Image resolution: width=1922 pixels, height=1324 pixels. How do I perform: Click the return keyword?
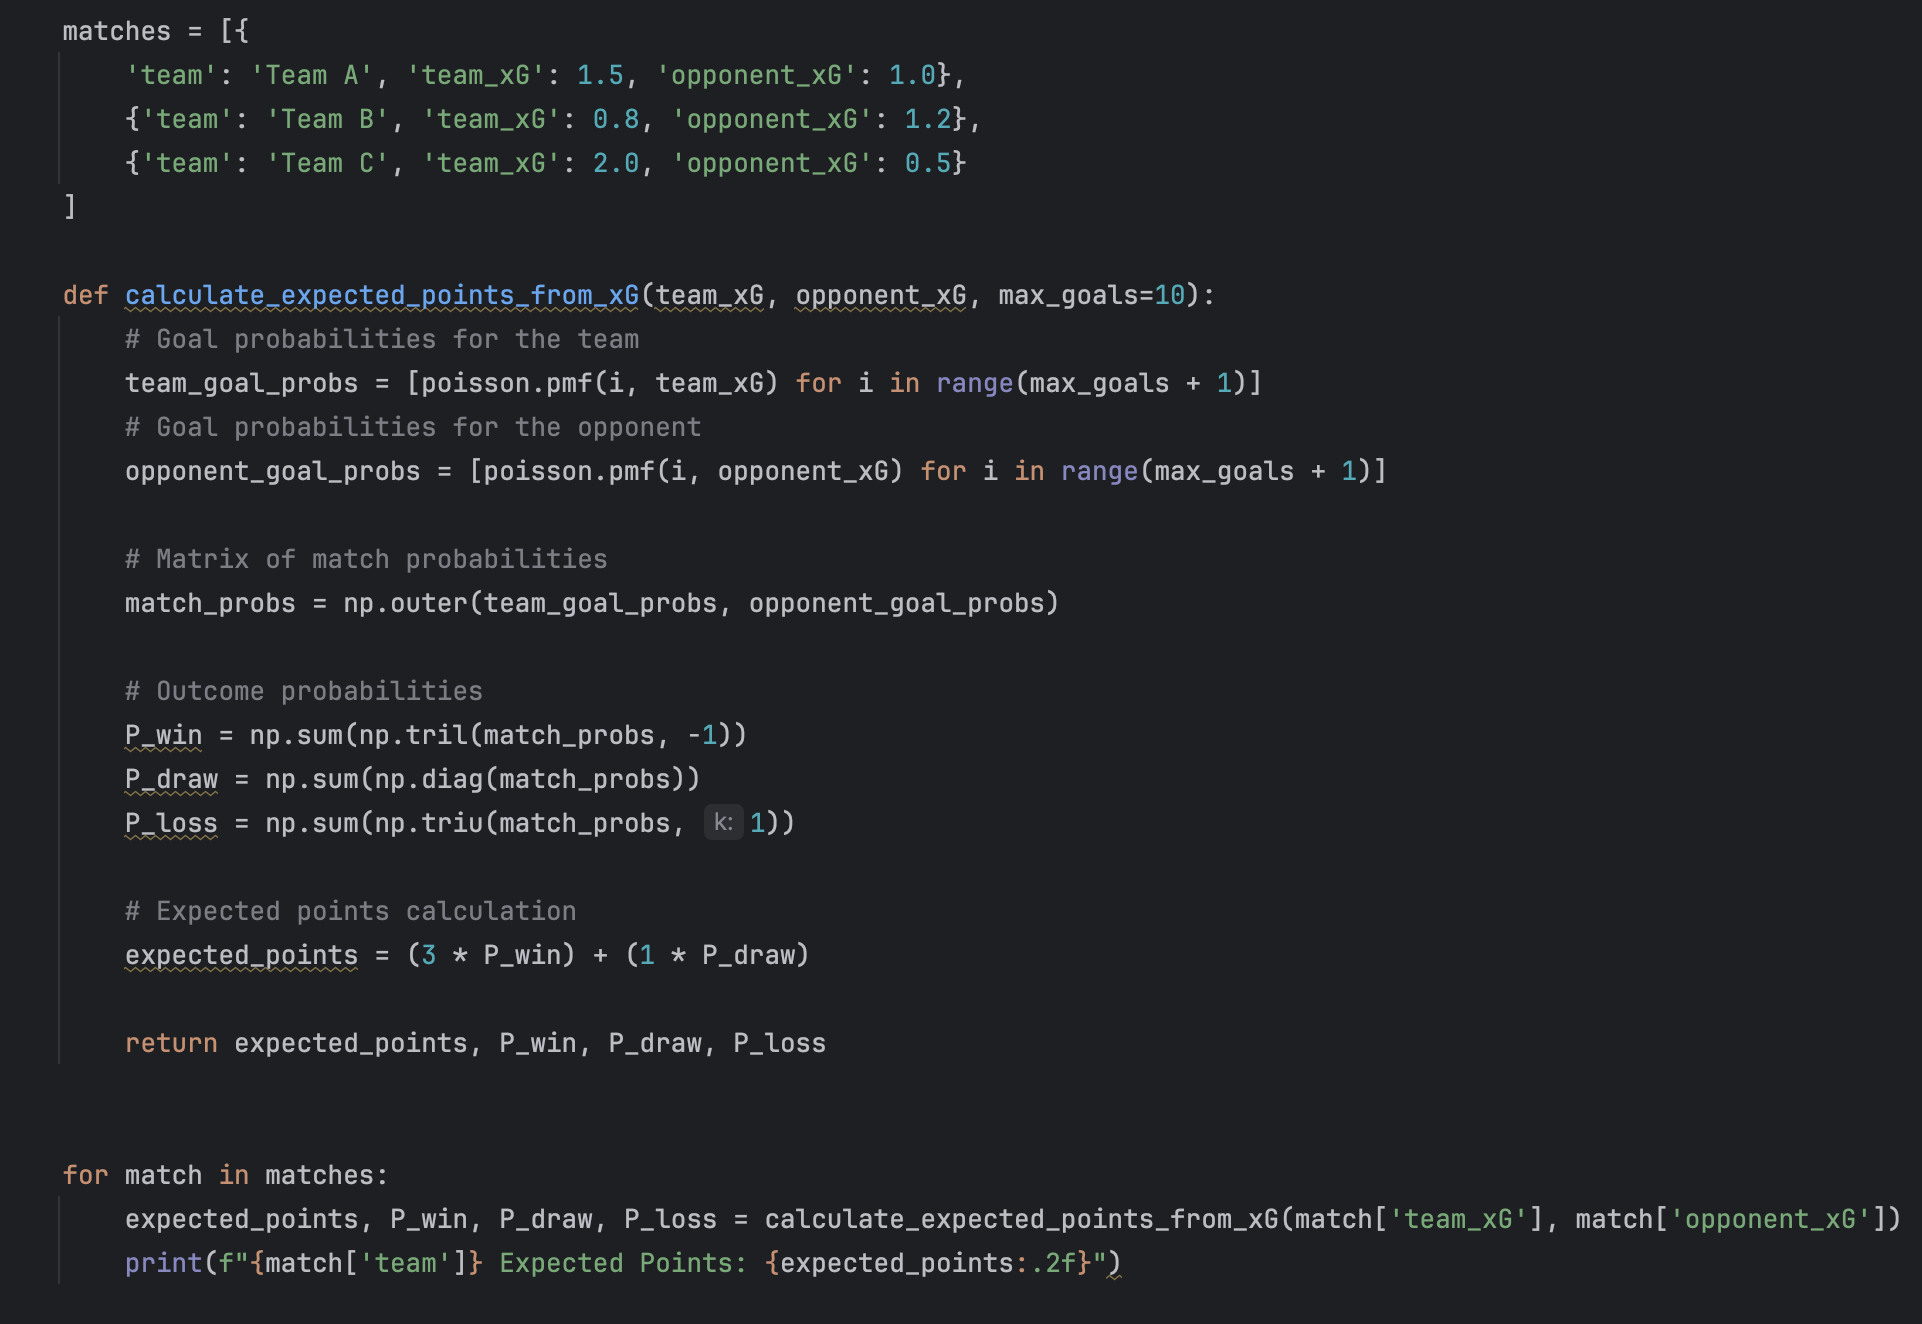tap(171, 1043)
